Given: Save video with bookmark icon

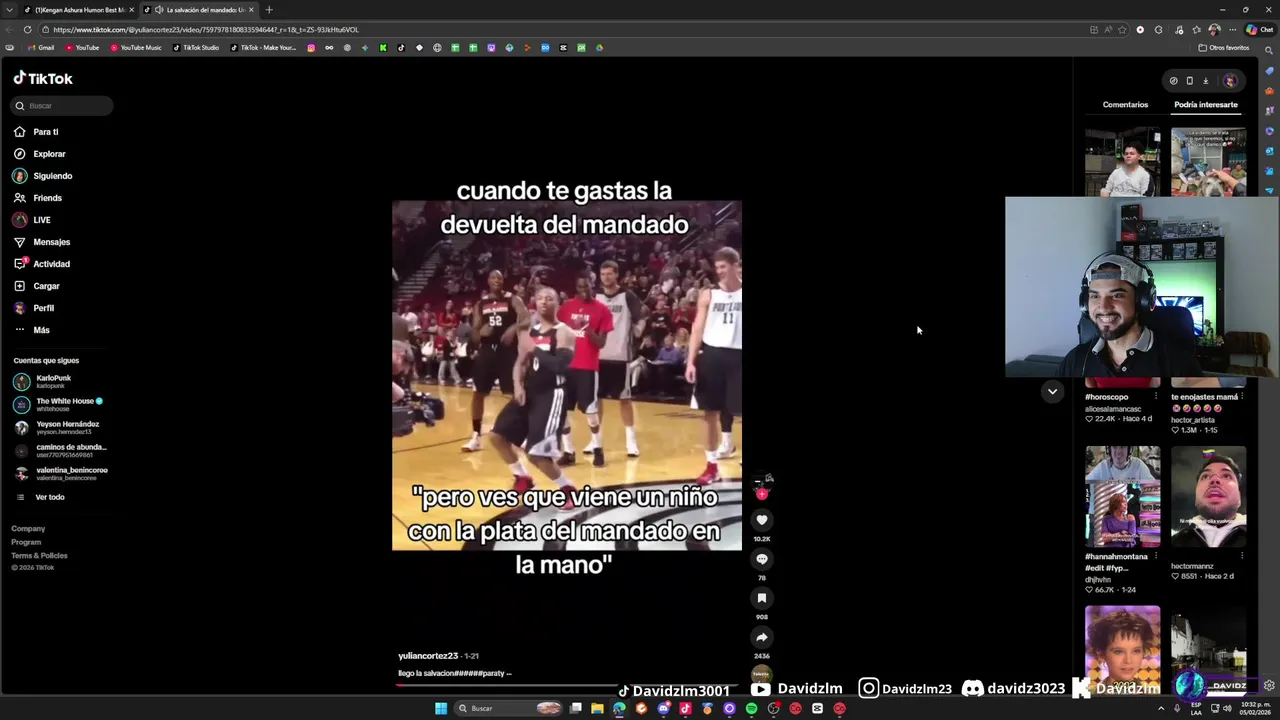Looking at the screenshot, I should (762, 598).
